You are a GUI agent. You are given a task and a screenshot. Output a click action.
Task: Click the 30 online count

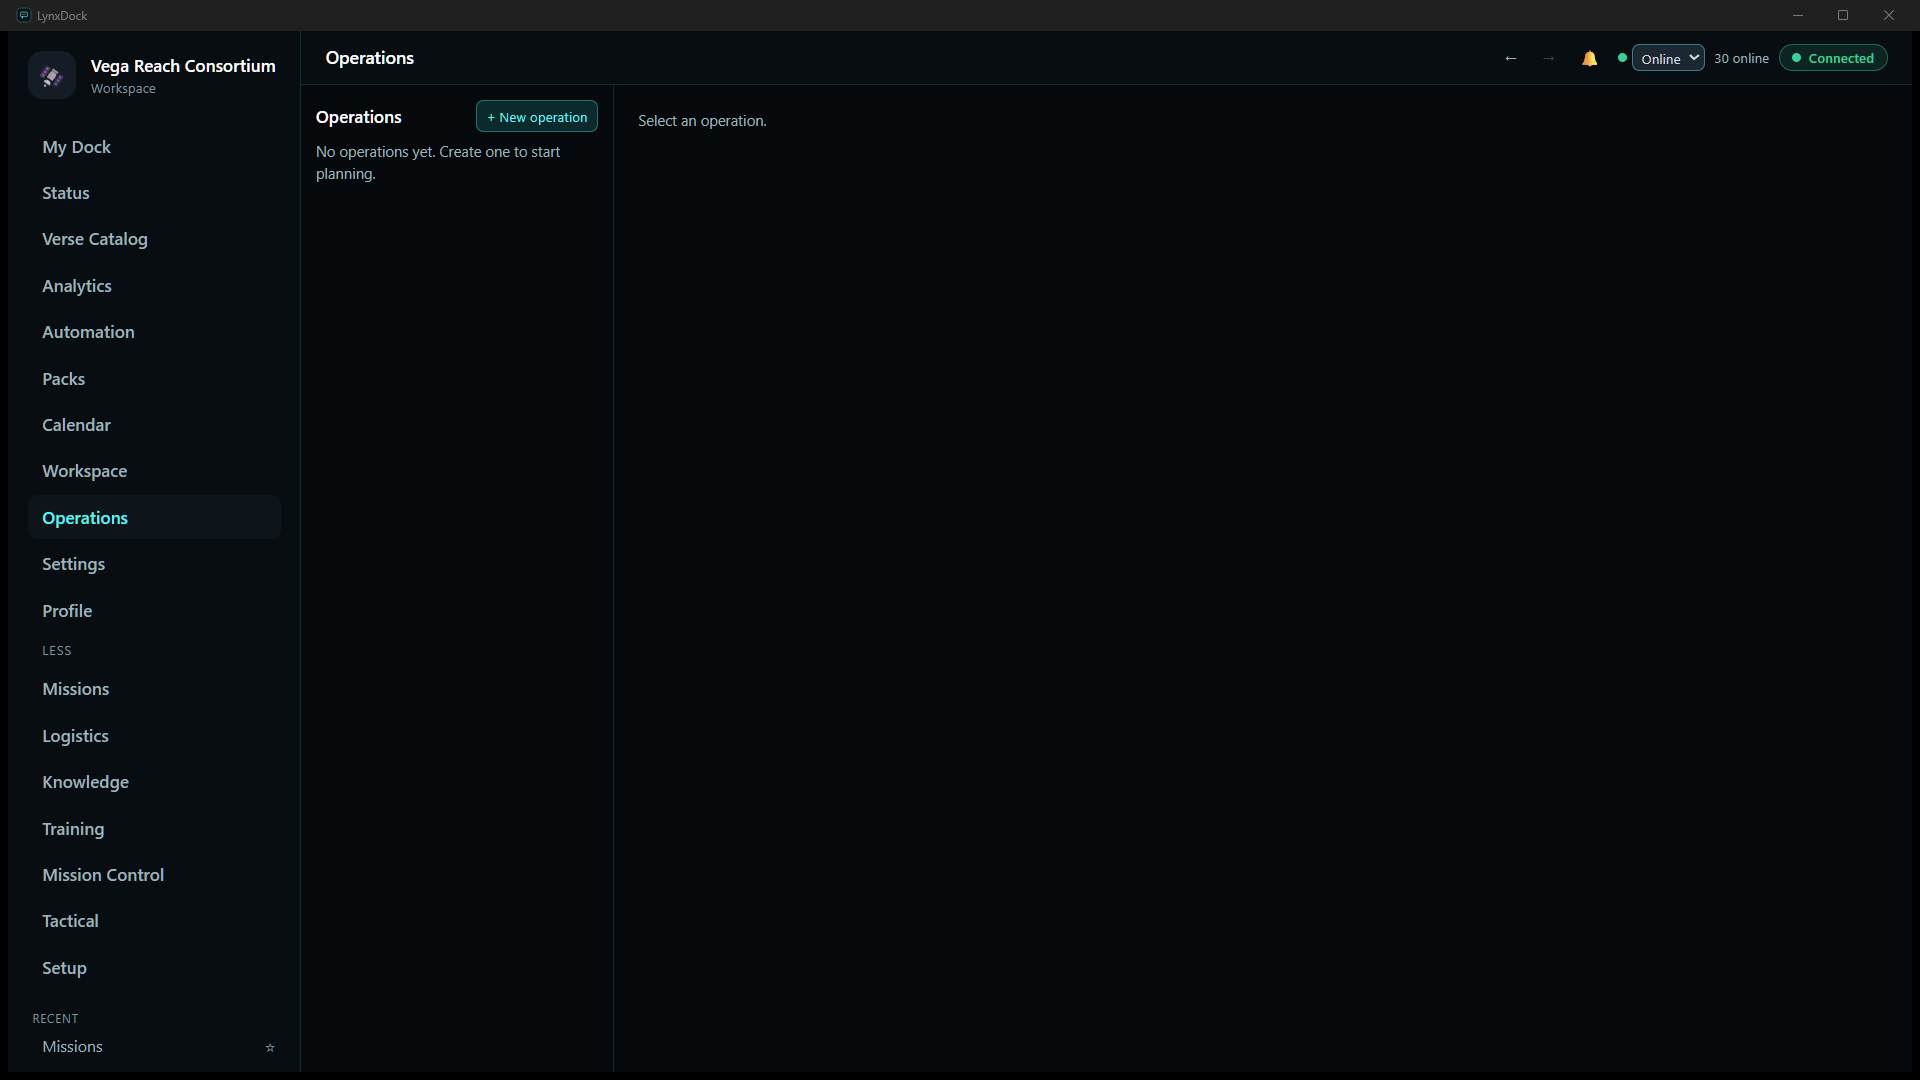[x=1741, y=59]
